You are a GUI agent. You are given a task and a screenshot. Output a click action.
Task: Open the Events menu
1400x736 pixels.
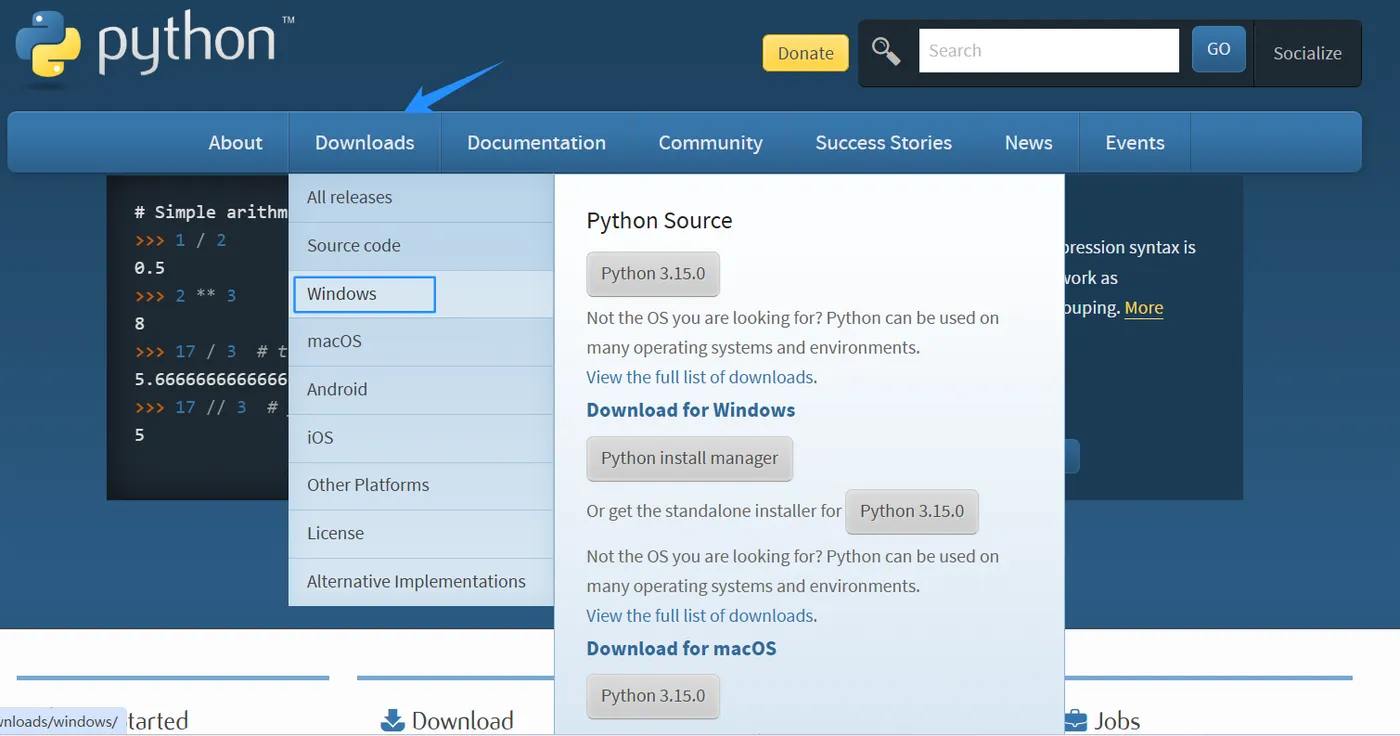coord(1135,143)
